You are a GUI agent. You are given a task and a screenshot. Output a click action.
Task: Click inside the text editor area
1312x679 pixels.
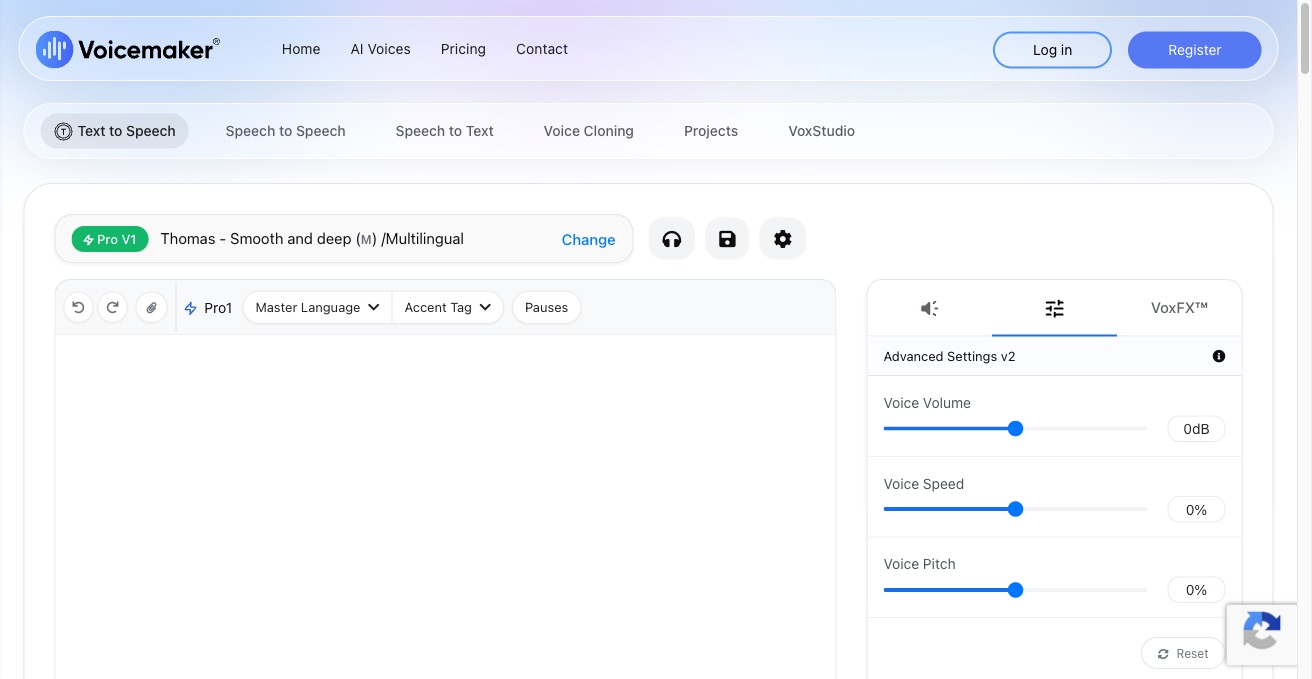click(x=445, y=500)
